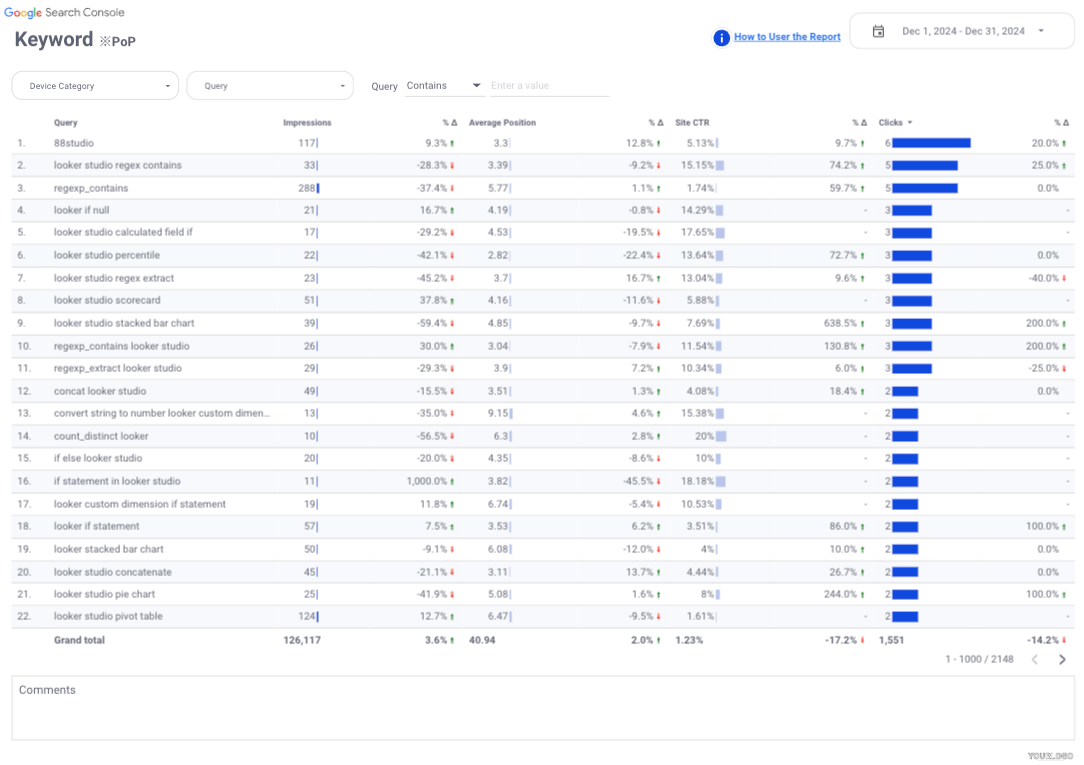Select the looker studio pivot table row
Viewport: 1084px width, 765px height.
(x=108, y=616)
